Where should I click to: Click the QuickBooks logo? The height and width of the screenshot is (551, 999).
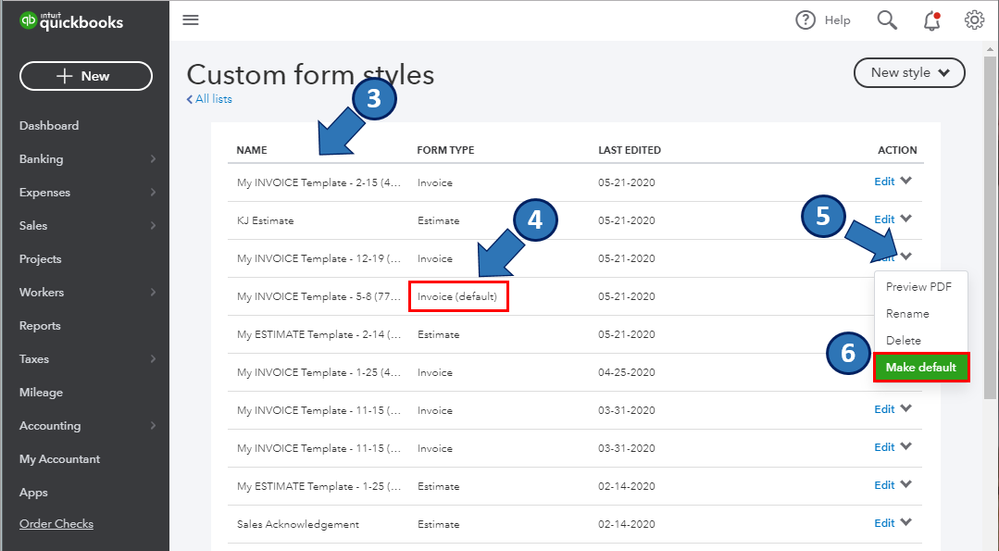pyautogui.click(x=72, y=21)
